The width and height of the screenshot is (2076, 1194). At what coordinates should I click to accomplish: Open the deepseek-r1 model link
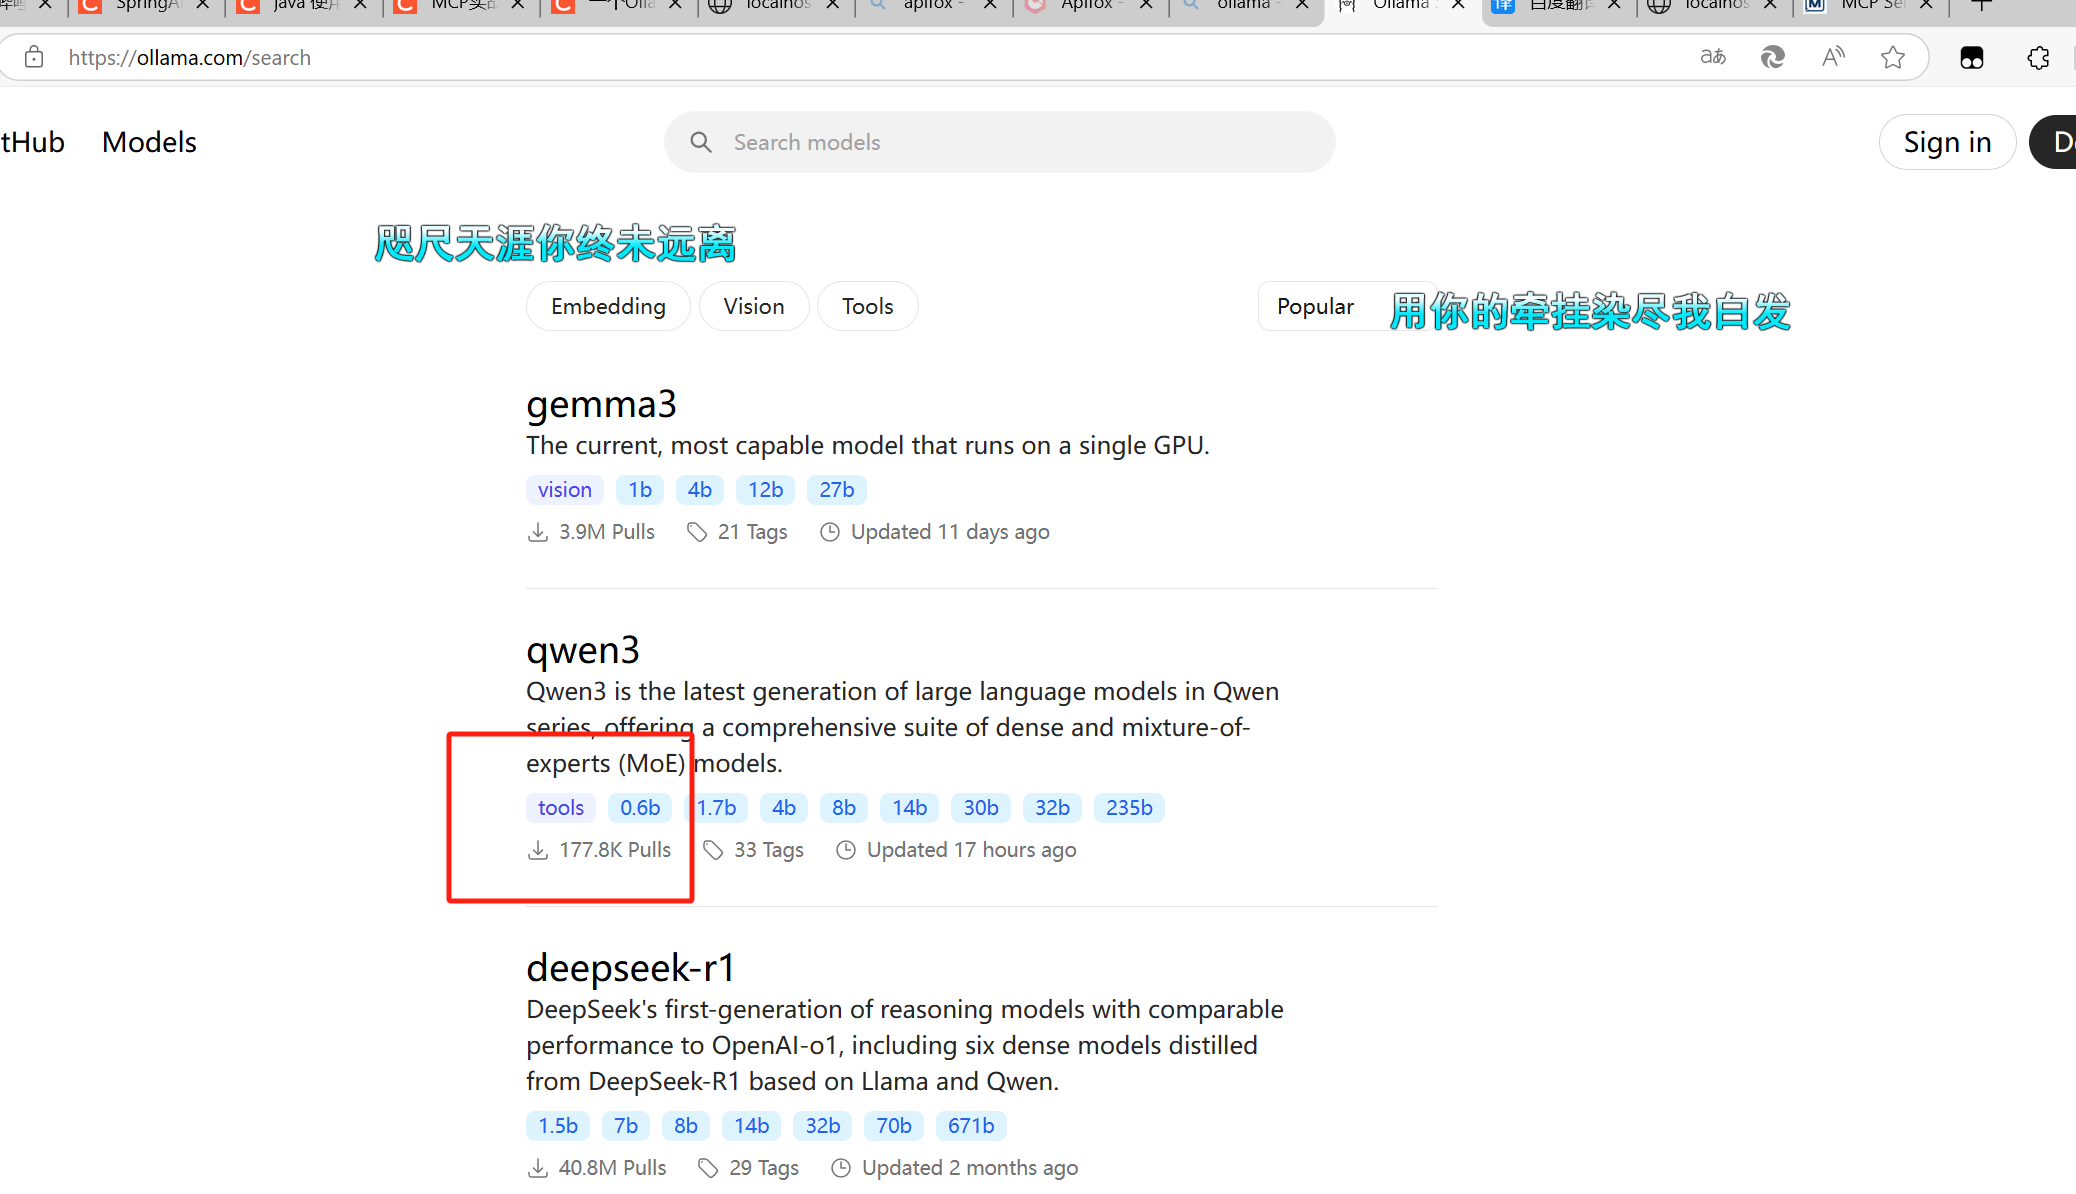pos(630,968)
